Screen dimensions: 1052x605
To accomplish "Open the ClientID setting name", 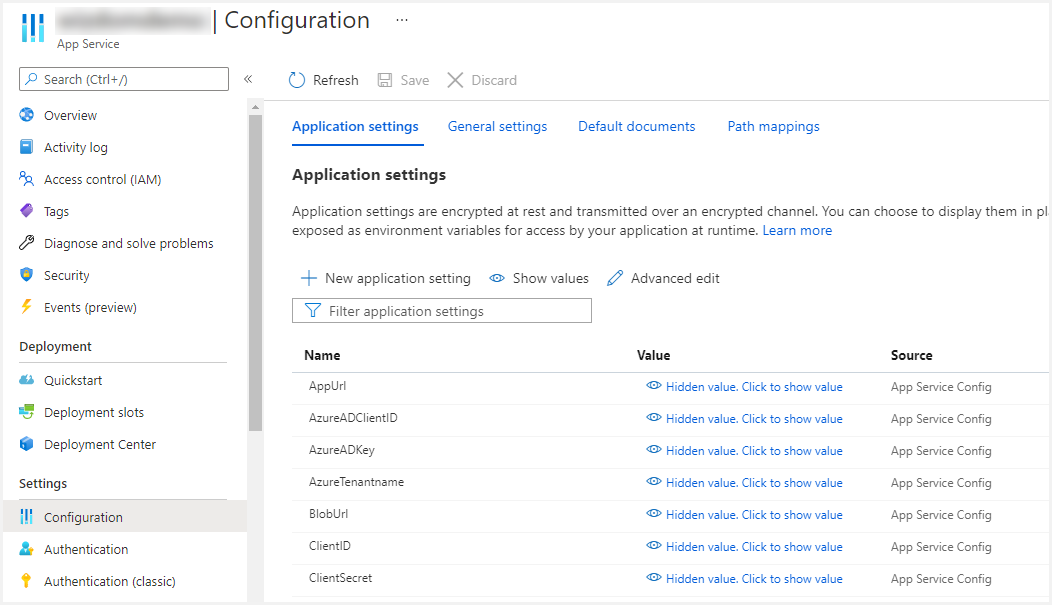I will [x=329, y=546].
